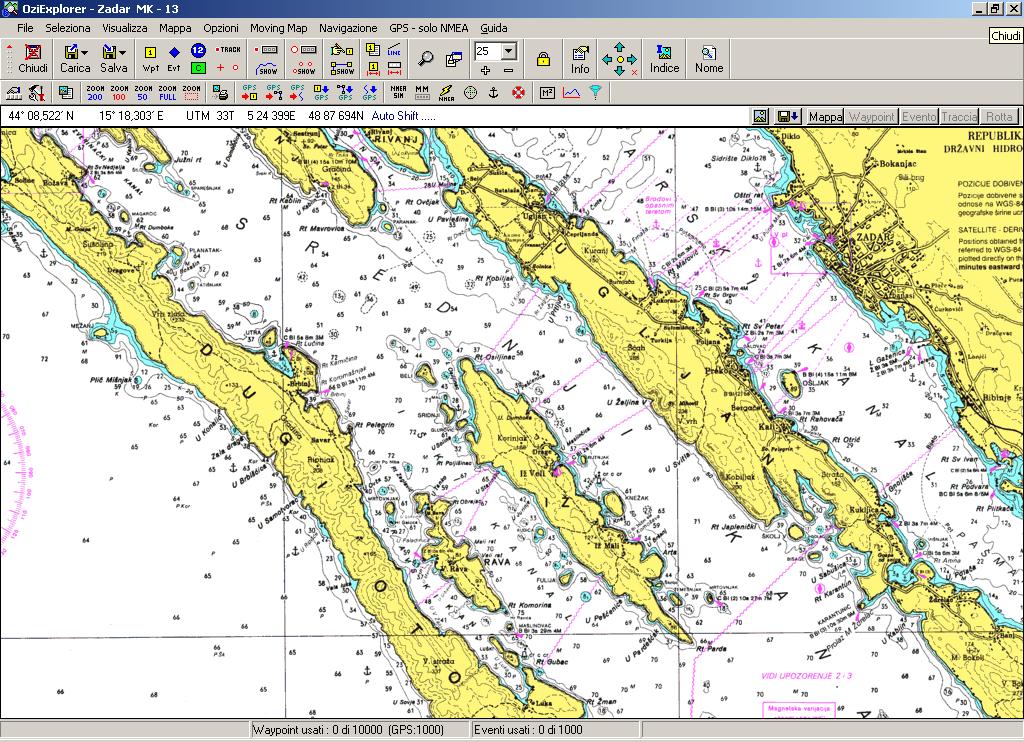Click the red circles SHOW toggle icon
Screen dimensions: 1024x742
[304, 67]
